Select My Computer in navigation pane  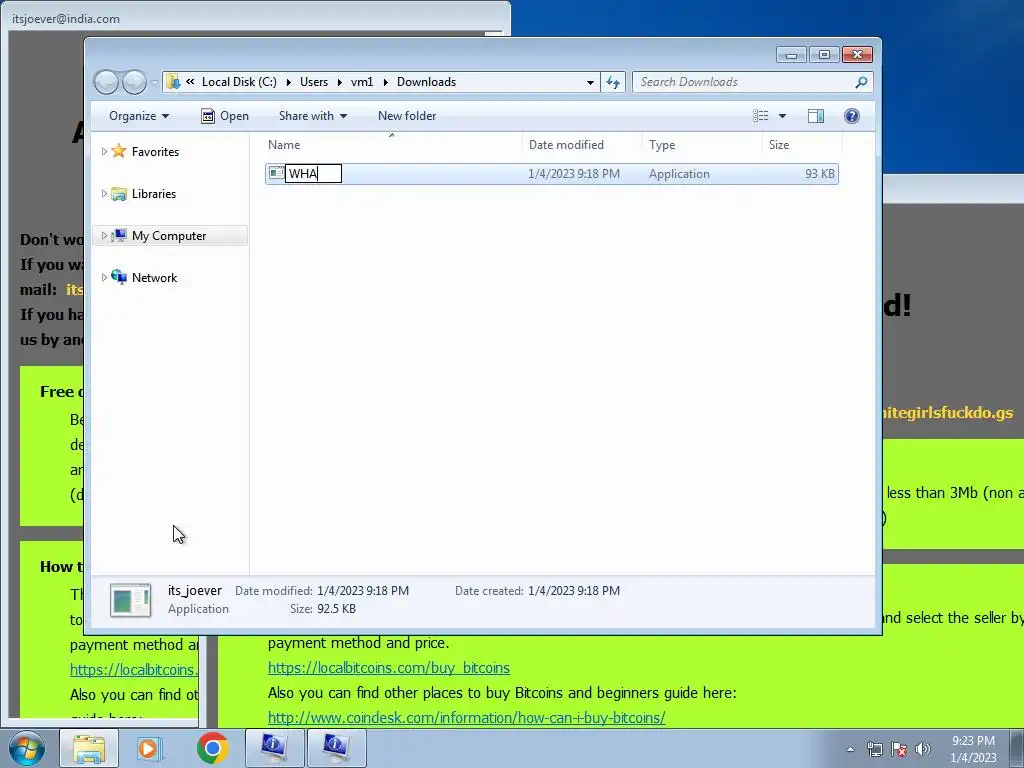pyautogui.click(x=168, y=236)
